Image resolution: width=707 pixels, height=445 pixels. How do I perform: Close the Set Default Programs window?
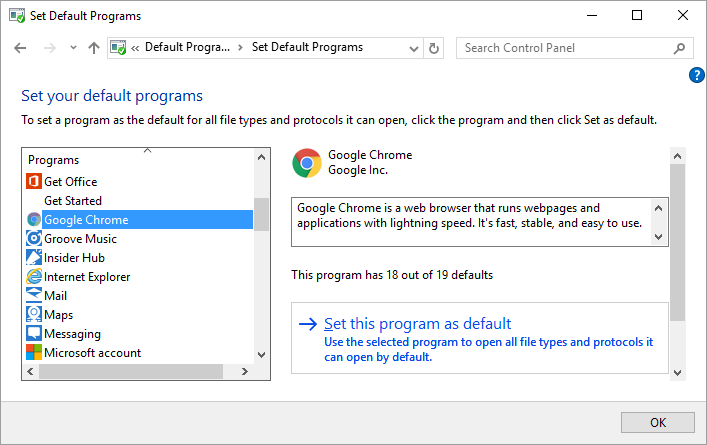pyautogui.click(x=683, y=15)
